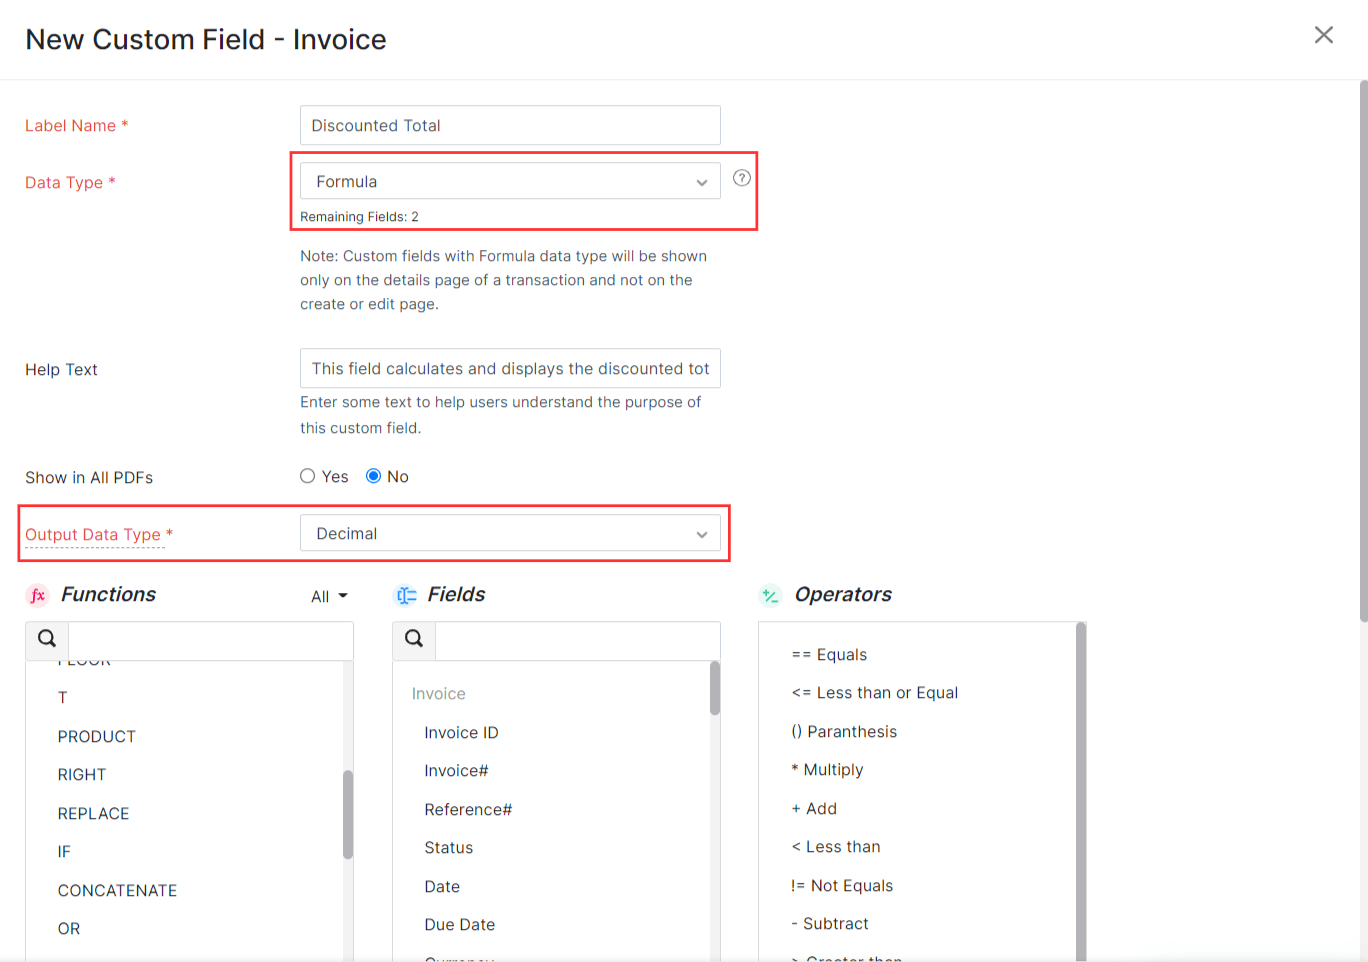
Task: Select the IF function
Action: (x=63, y=851)
